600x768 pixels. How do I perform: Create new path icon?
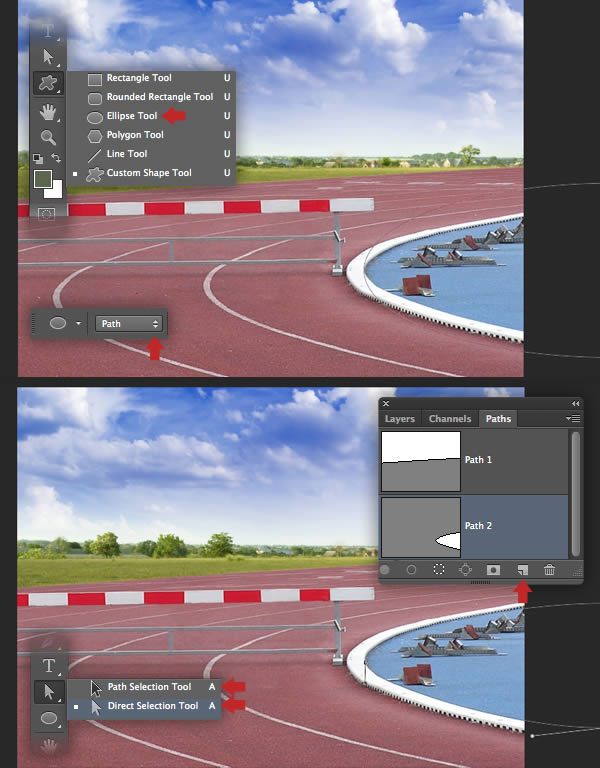(523, 570)
